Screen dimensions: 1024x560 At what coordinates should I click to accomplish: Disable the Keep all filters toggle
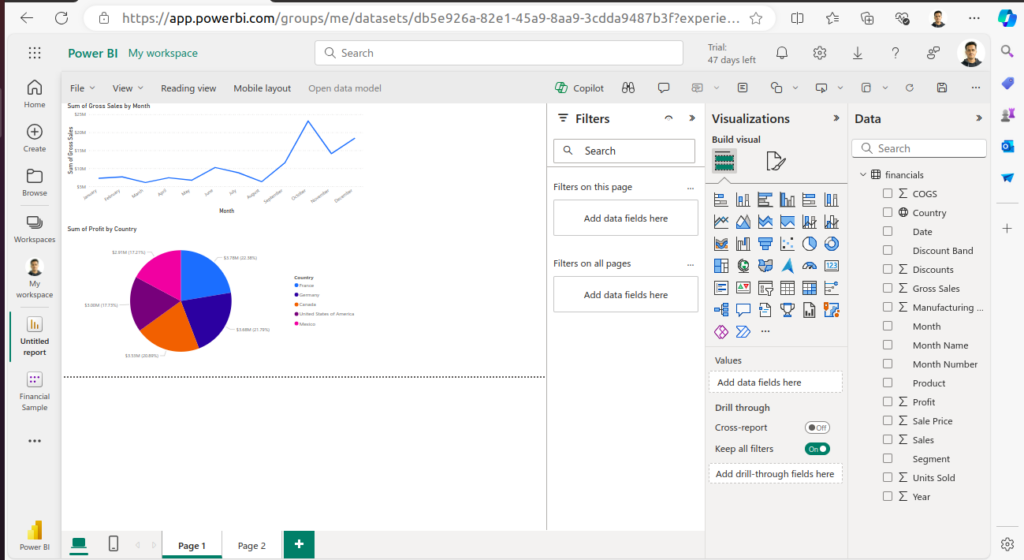tap(817, 449)
